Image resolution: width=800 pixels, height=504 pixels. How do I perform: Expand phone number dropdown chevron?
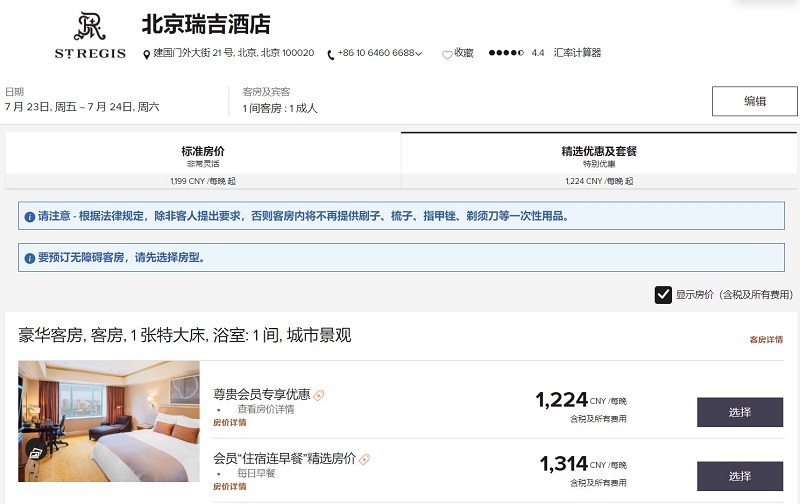click(419, 54)
